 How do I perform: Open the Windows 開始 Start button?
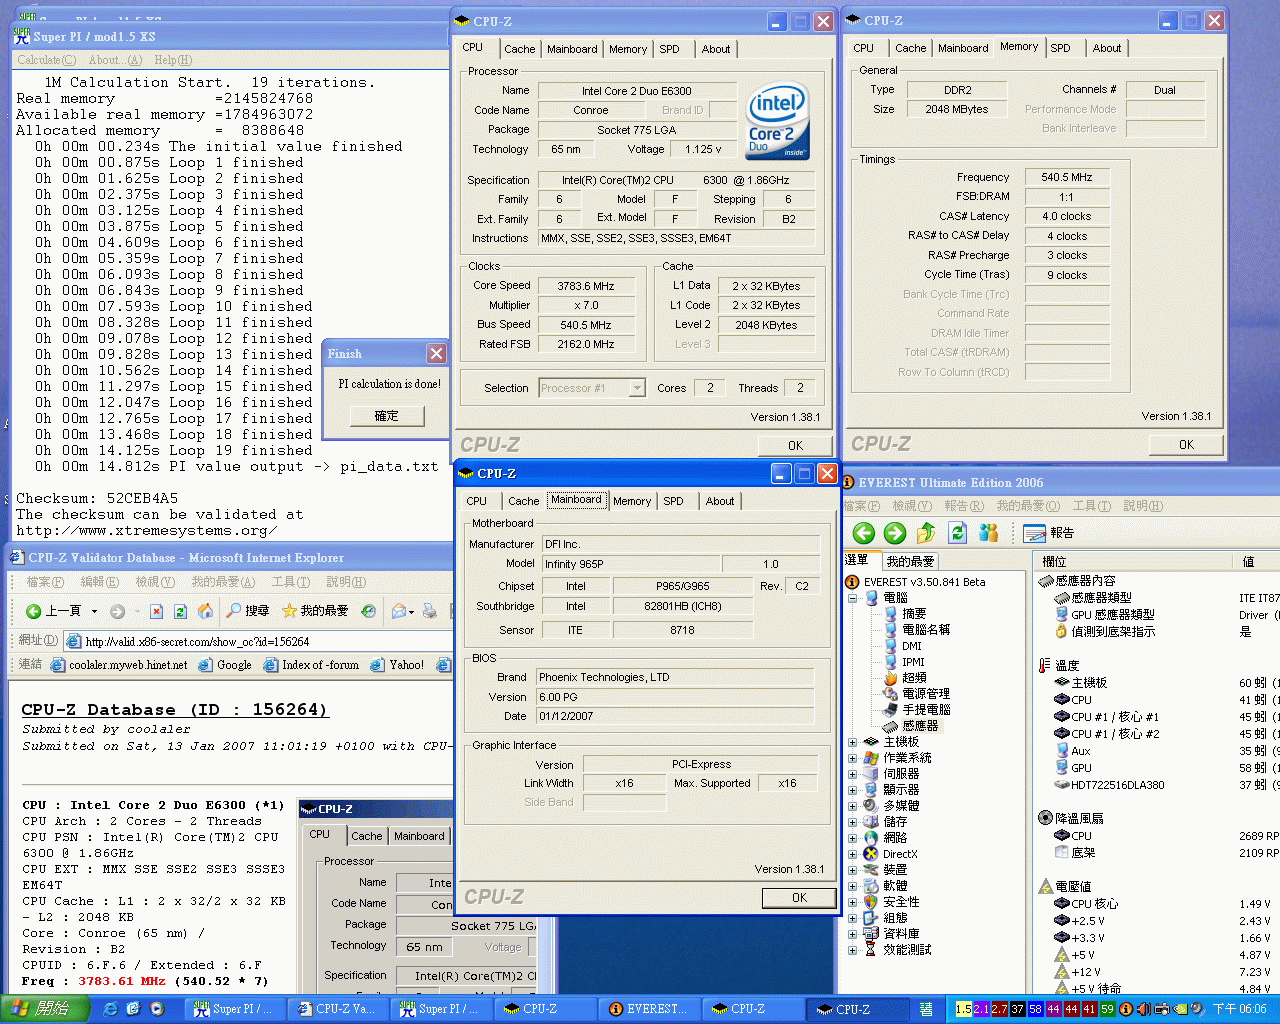[x=46, y=1009]
